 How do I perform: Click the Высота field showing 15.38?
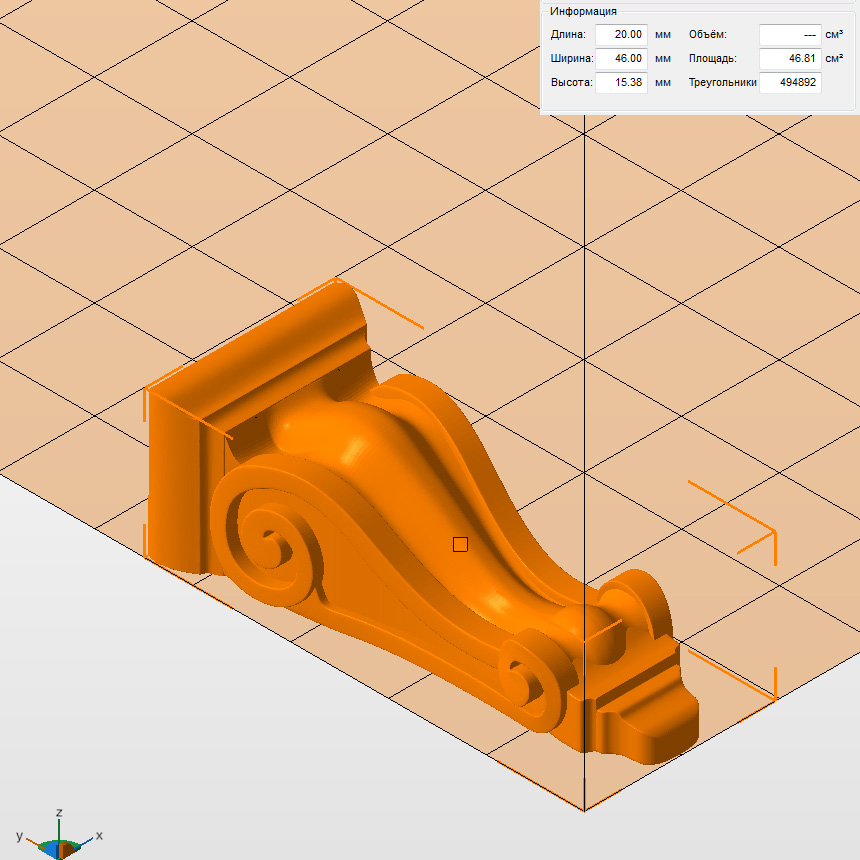[x=621, y=82]
